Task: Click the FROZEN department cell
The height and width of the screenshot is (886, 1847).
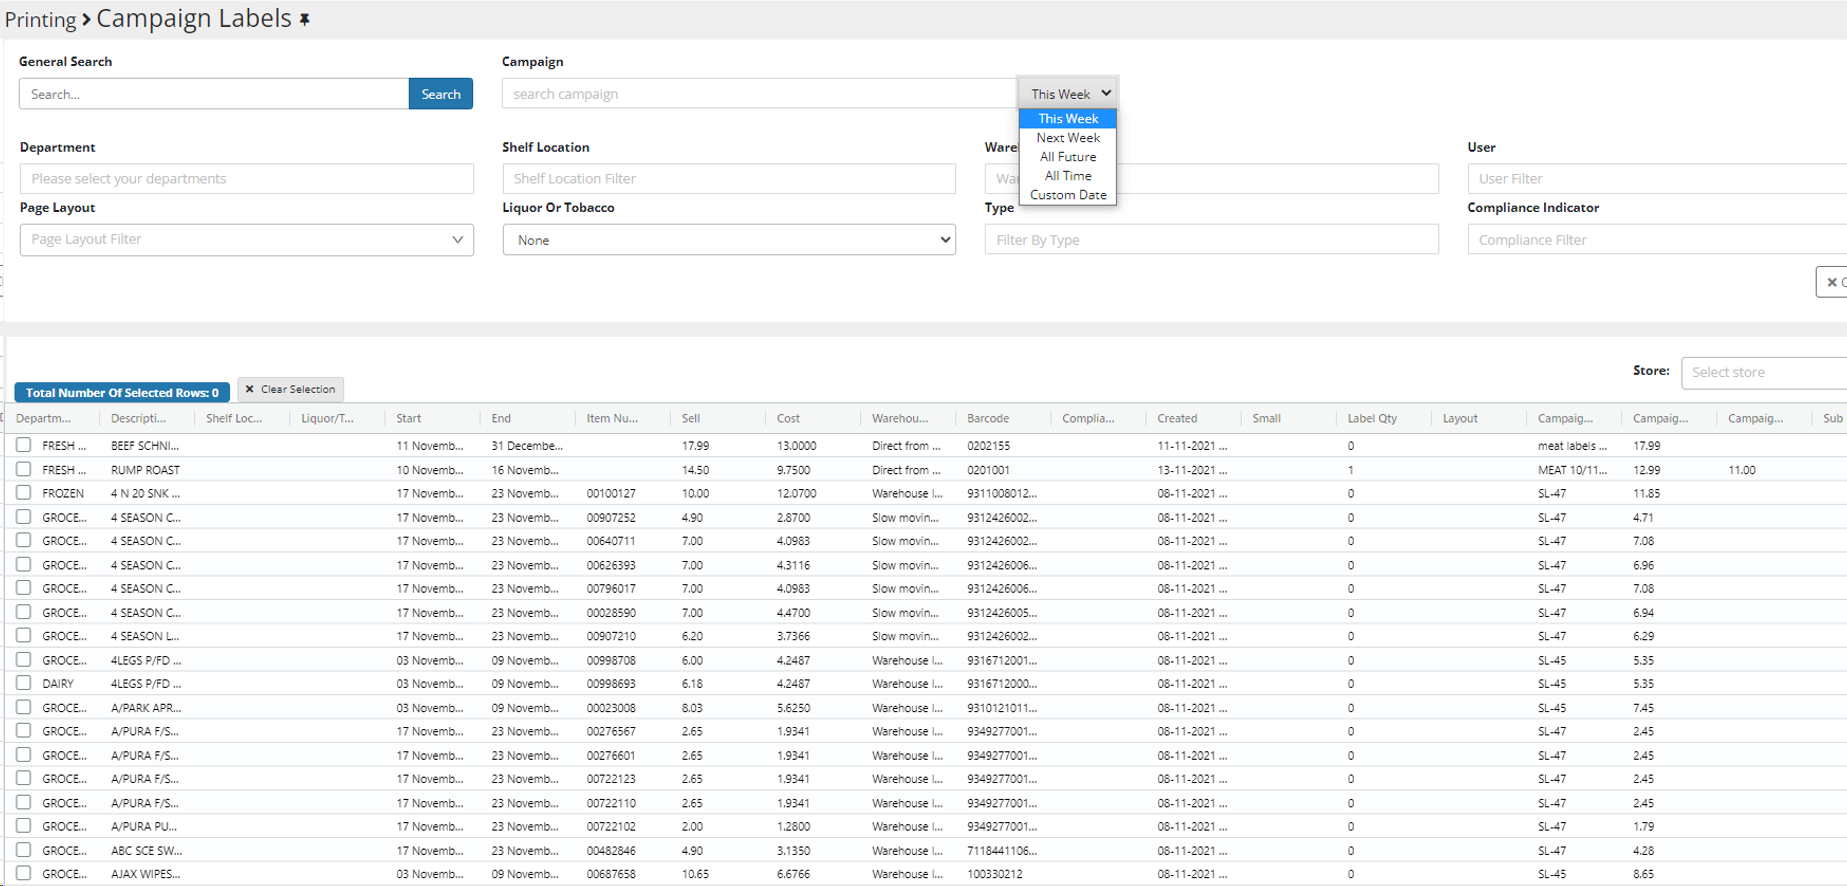Action: coord(63,493)
